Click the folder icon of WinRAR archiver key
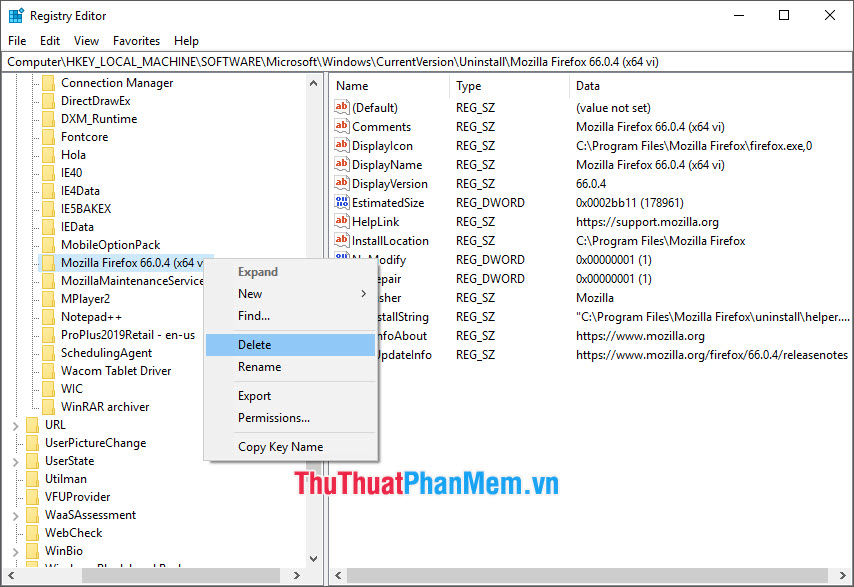Screen dimensions: 854x587 pos(48,406)
